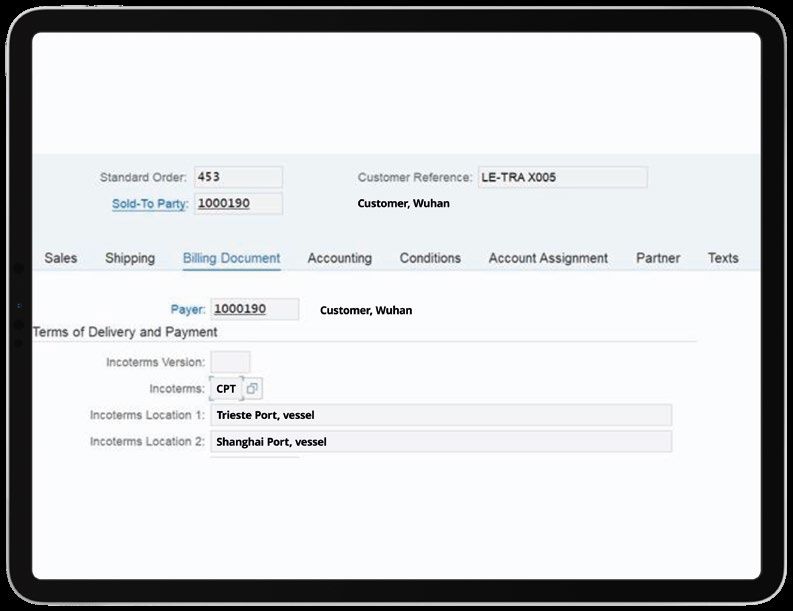Viewport: 793px width, 611px height.
Task: Follow the Sold-To Party link
Action: coord(150,204)
